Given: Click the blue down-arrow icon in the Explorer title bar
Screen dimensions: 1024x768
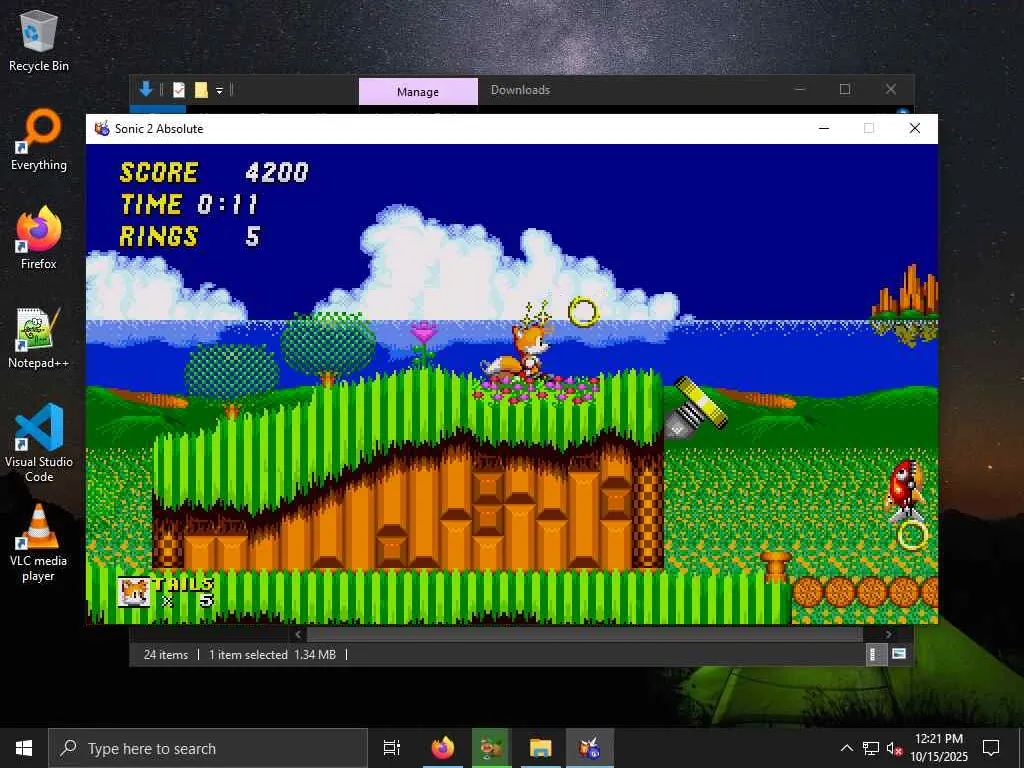Looking at the screenshot, I should (x=146, y=89).
